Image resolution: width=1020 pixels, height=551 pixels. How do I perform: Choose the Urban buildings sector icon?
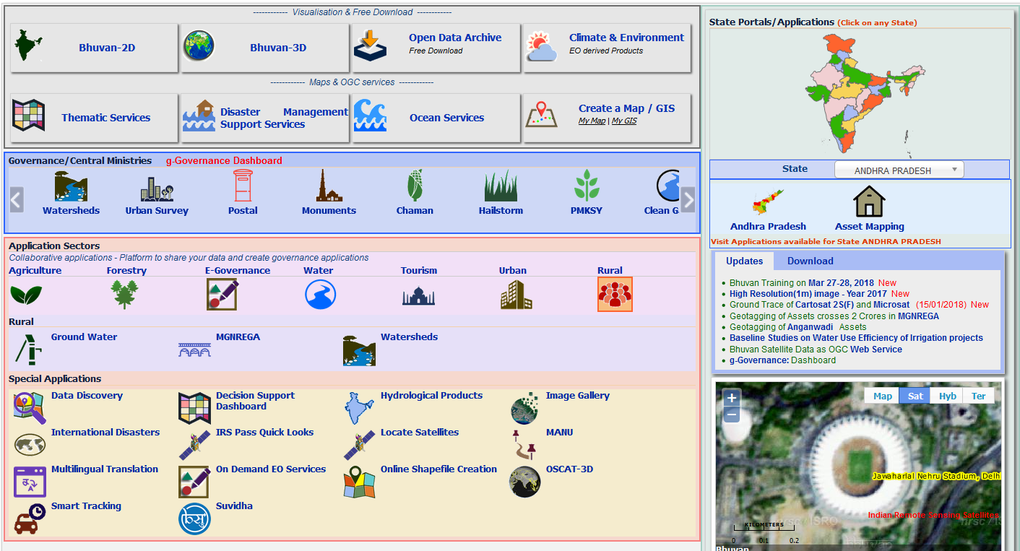click(517, 295)
